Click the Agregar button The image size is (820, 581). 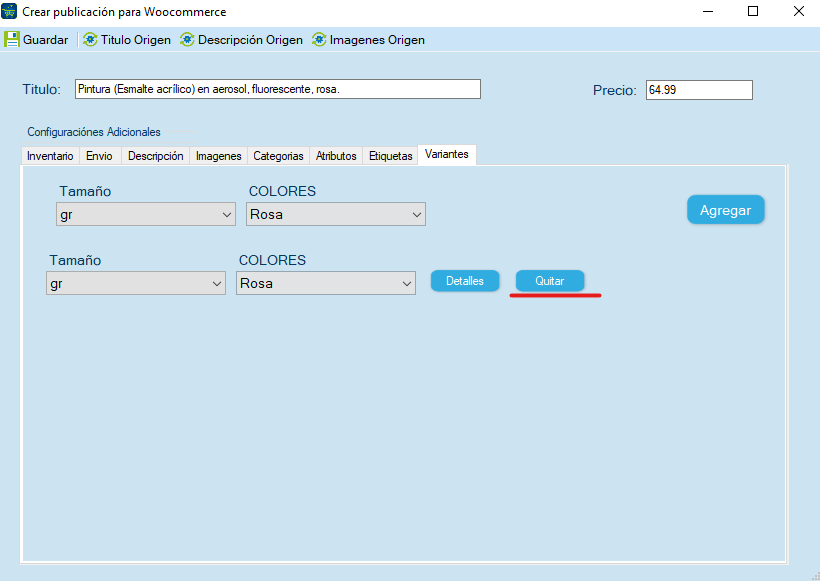pyautogui.click(x=725, y=210)
